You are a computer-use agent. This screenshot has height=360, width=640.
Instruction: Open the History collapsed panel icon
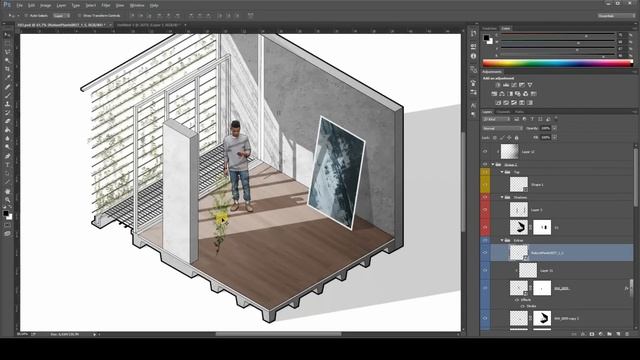(x=473, y=33)
